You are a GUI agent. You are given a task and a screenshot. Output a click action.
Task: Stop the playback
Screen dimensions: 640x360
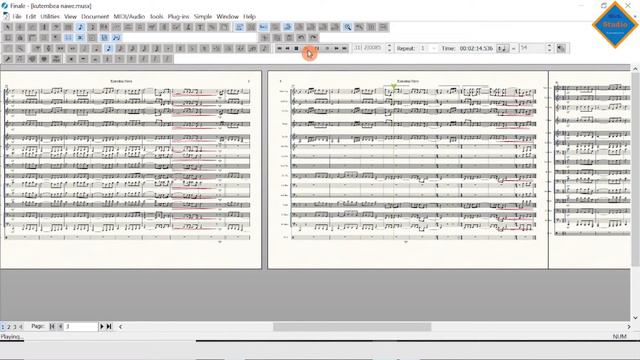296,48
